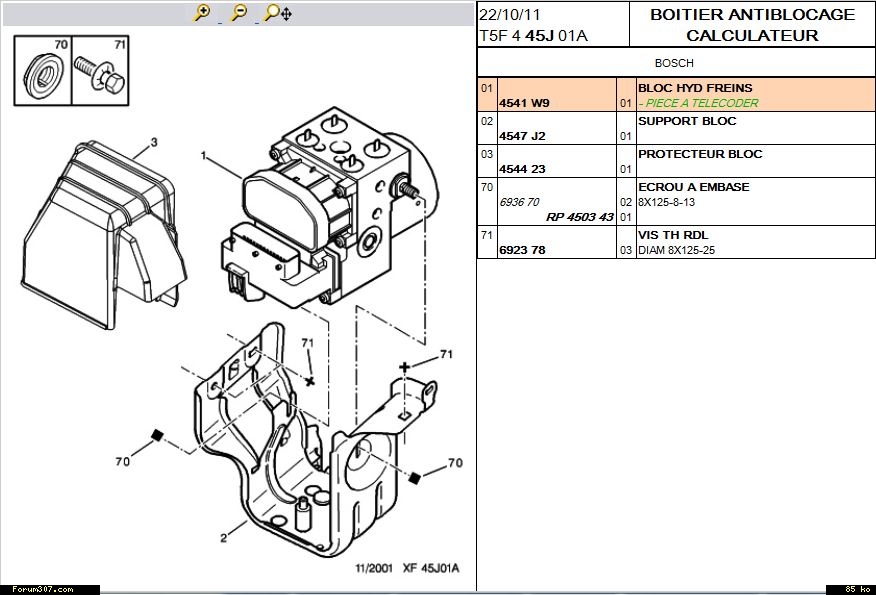Click the BOITIER ANTIBLOCAGE CALCULATEUR header
The width and height of the screenshot is (876, 595).
(x=752, y=25)
